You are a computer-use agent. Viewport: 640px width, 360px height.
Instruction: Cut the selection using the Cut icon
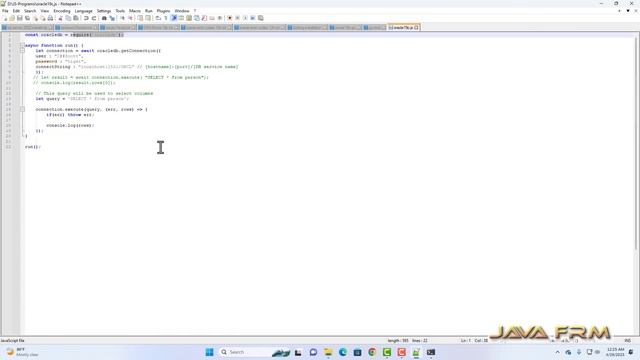60,18
